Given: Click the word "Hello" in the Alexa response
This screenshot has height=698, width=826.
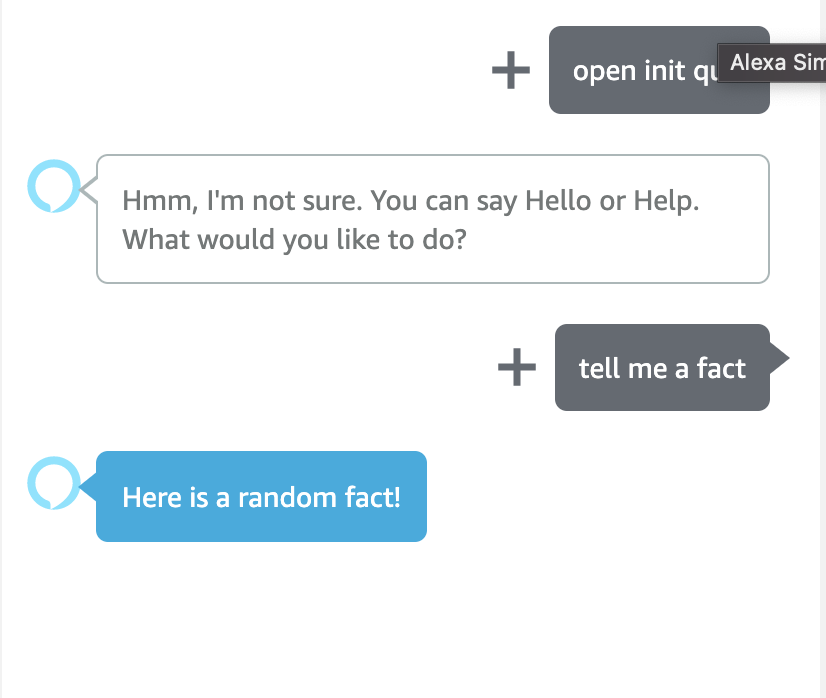Looking at the screenshot, I should coord(558,201).
